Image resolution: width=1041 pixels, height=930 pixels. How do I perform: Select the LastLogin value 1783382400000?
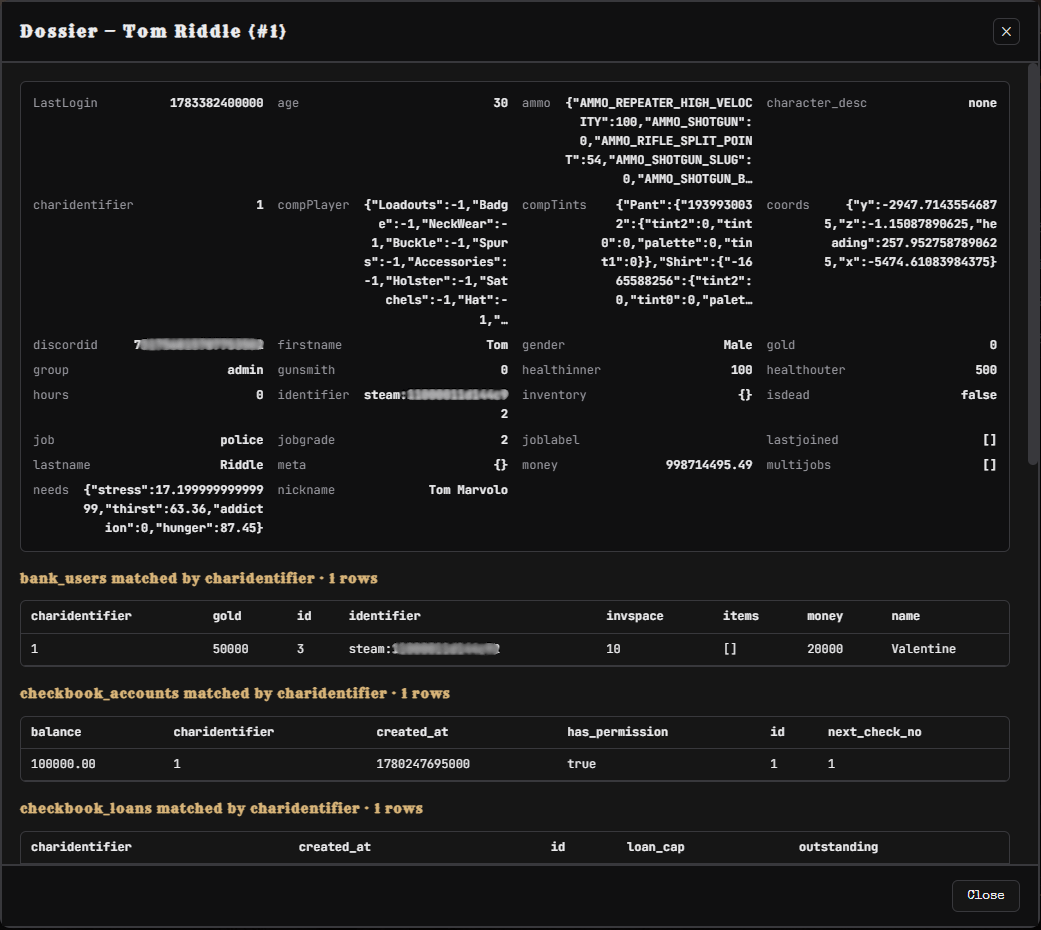pos(216,103)
